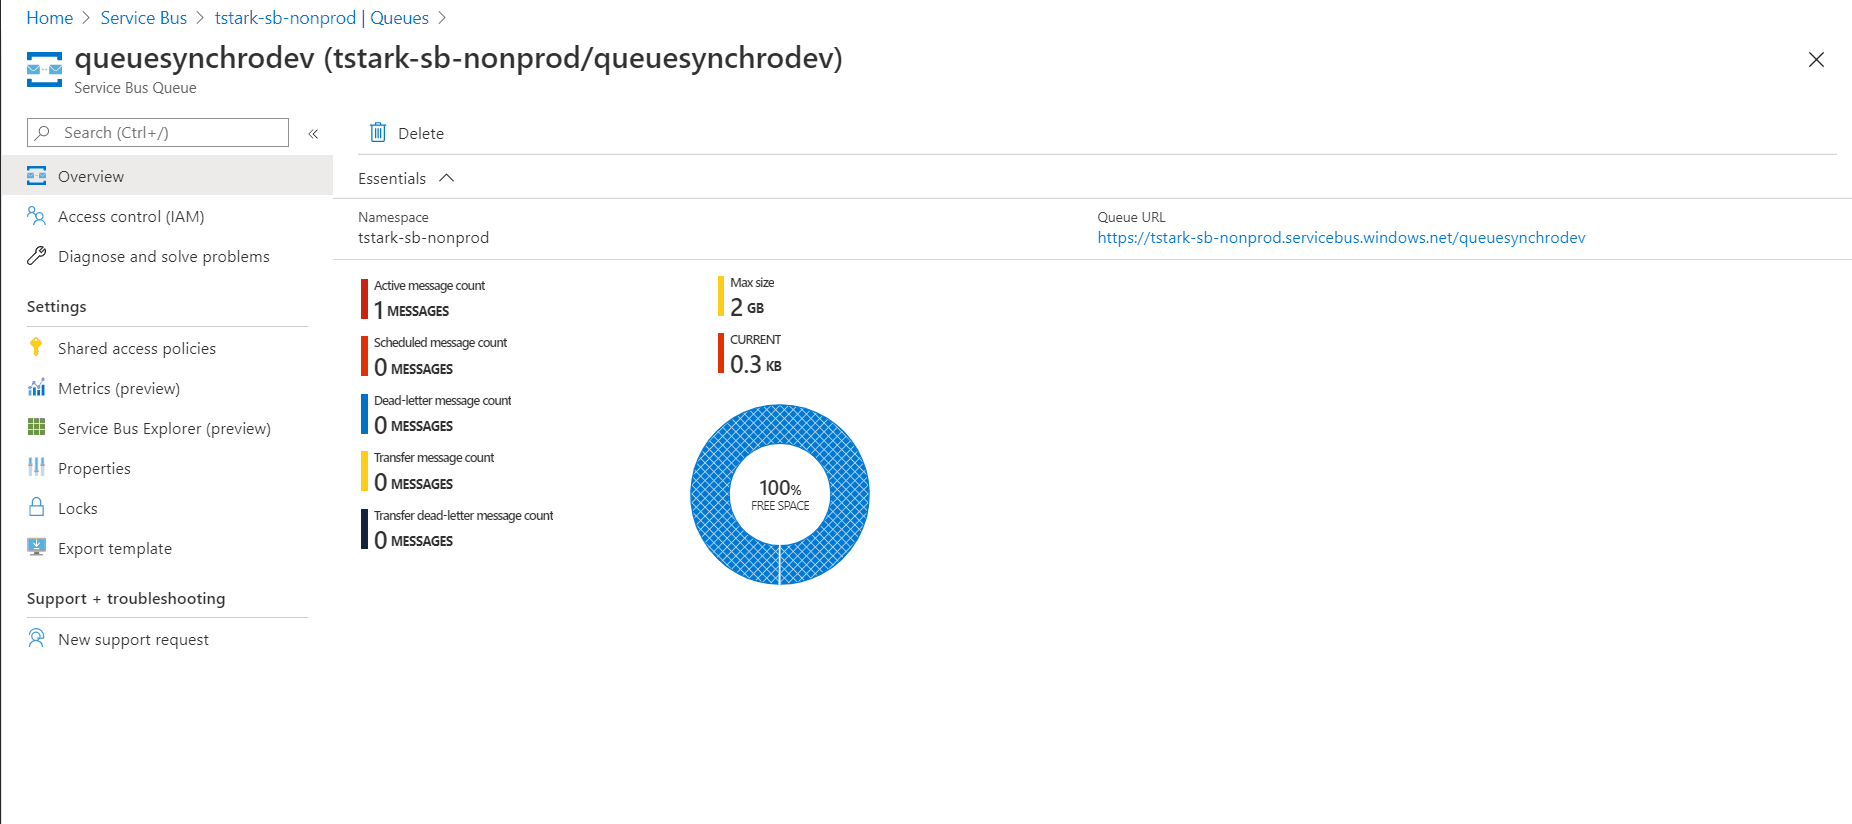The image size is (1852, 824).
Task: Click the red Scheduled message count color bar
Action: [x=364, y=356]
